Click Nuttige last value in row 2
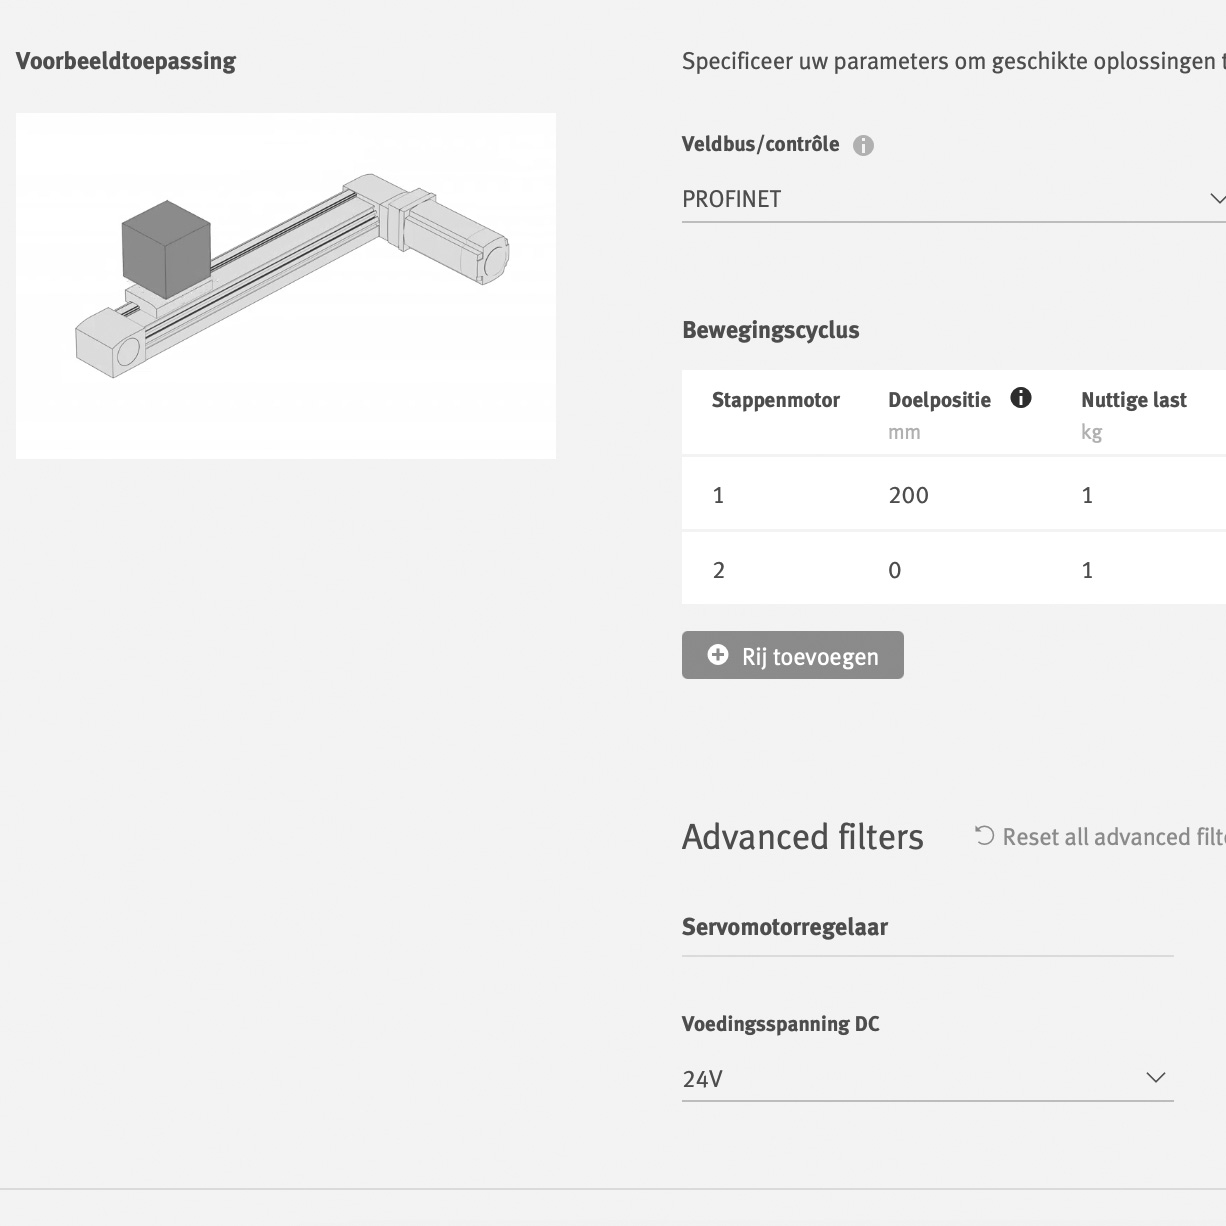 [1087, 570]
